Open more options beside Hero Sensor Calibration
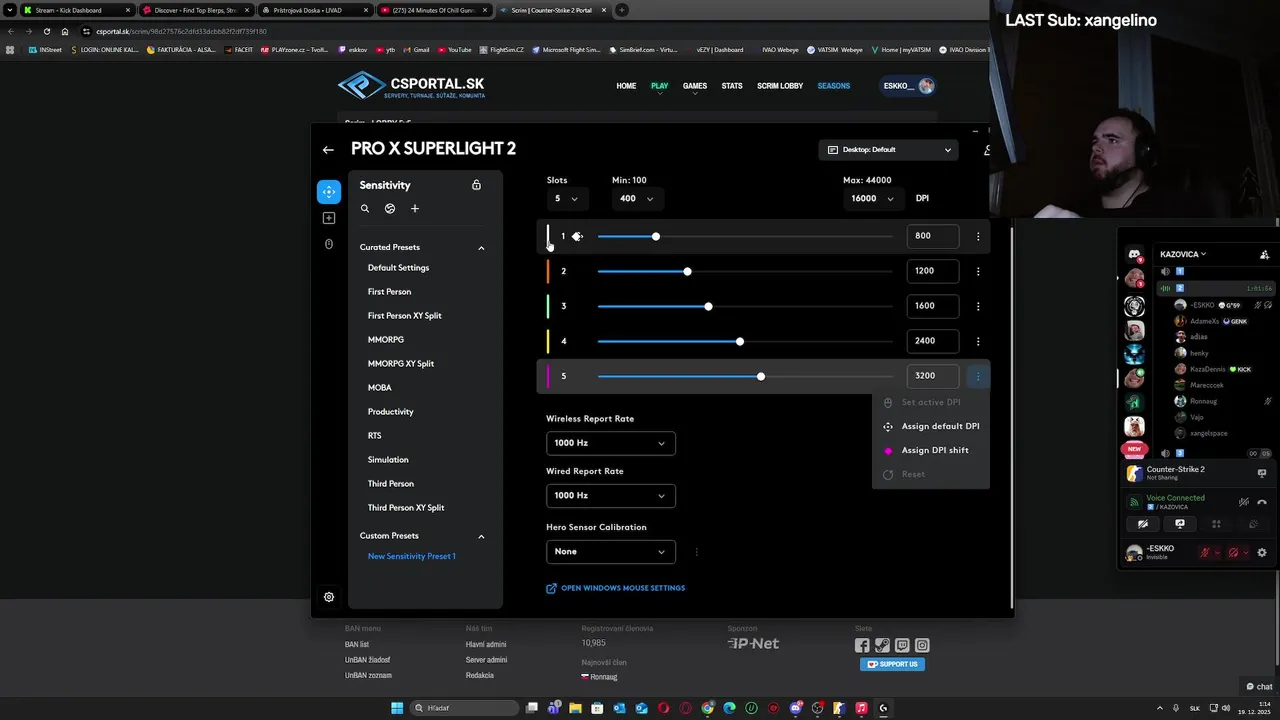Viewport: 1280px width, 720px height. pyautogui.click(x=696, y=552)
